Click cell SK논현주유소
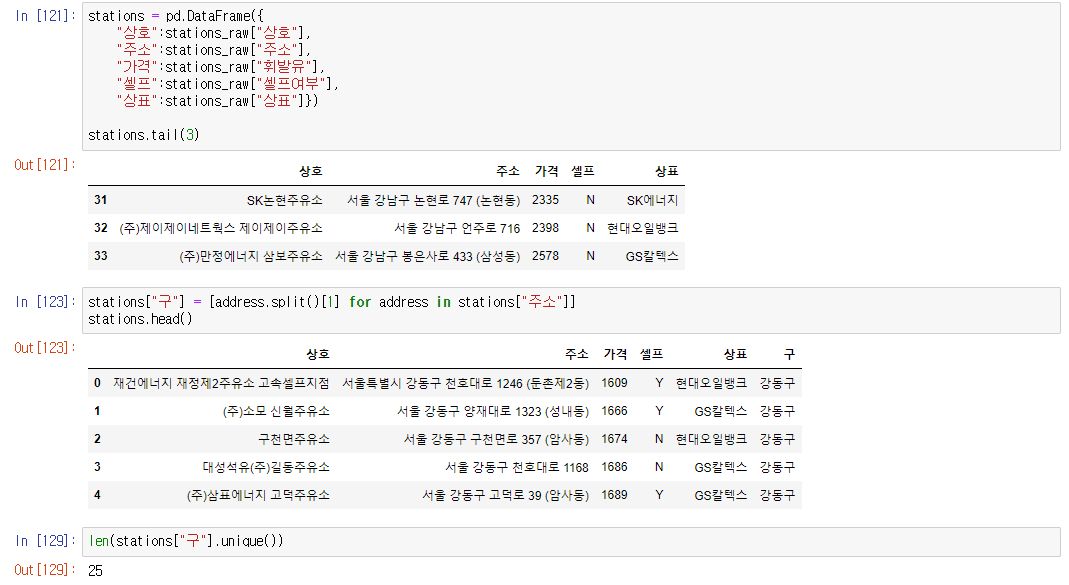The image size is (1069, 585). [284, 200]
